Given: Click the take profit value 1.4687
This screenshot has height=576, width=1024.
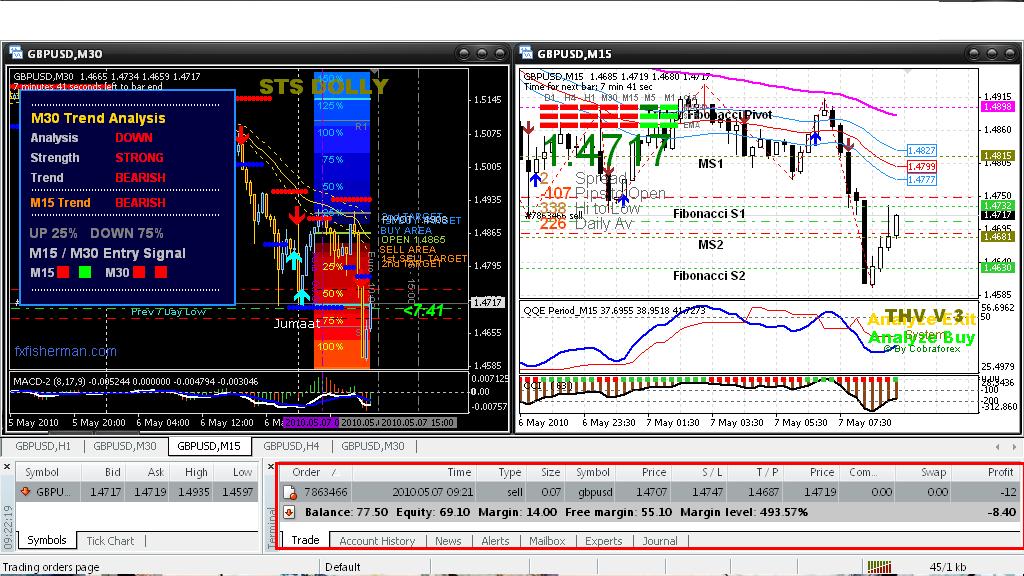Looking at the screenshot, I should tap(763, 492).
